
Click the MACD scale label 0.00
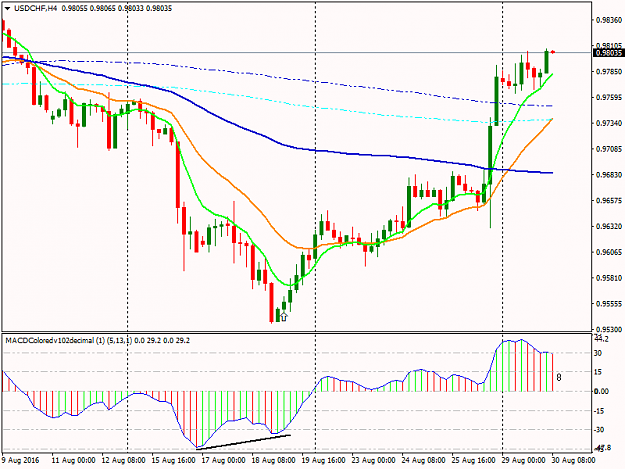point(601,391)
